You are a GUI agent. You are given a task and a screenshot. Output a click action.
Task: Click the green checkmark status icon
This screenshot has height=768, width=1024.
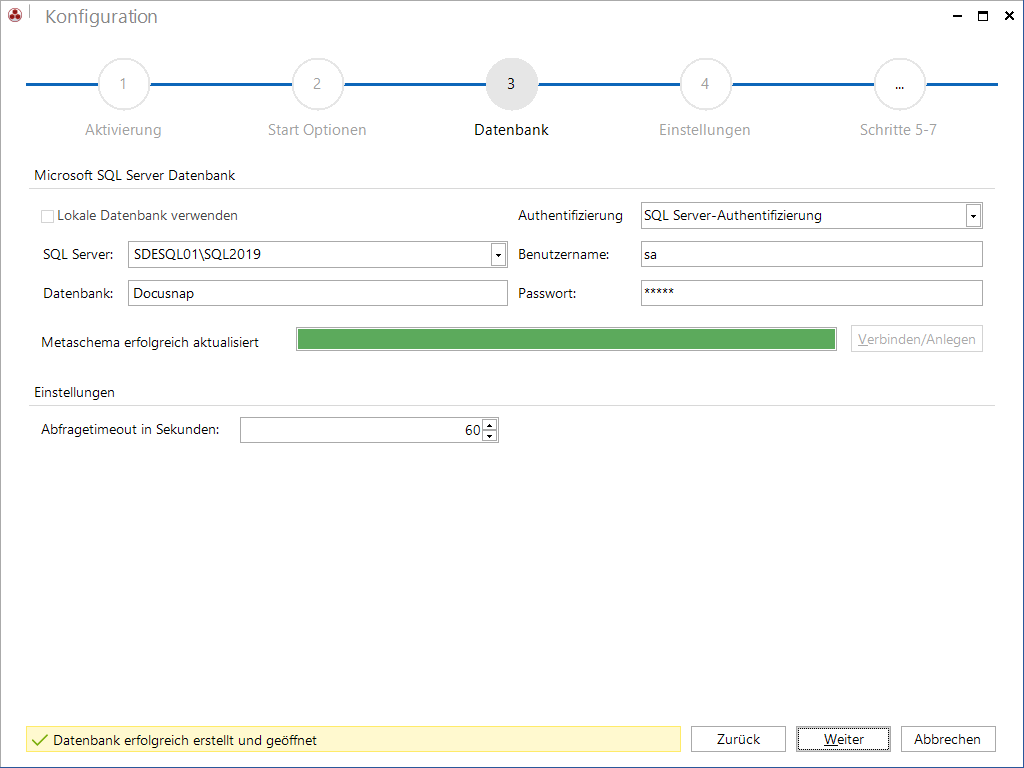tap(40, 740)
